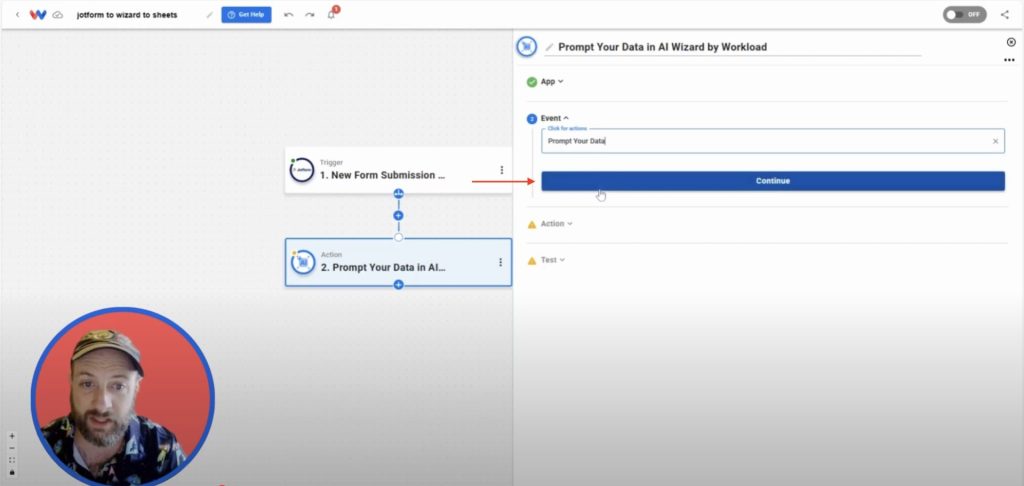1024x486 pixels.
Task: Add a step after the action node
Action: point(398,285)
